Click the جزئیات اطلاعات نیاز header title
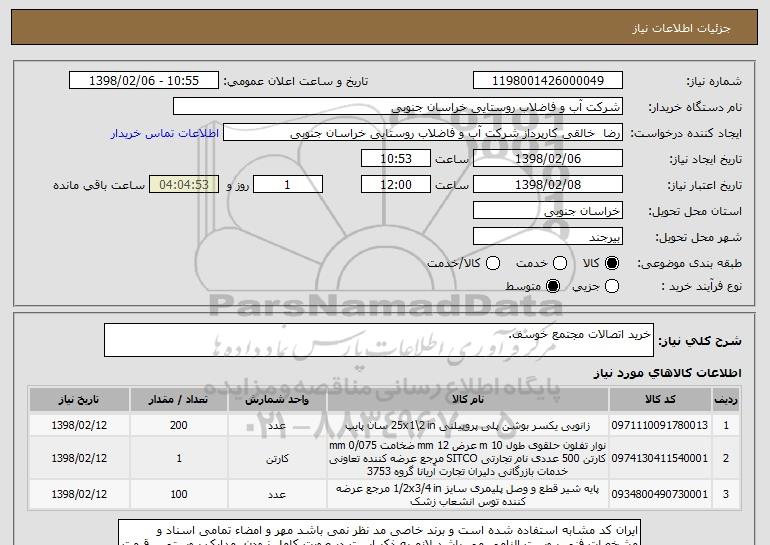Viewport: 770px width, 545px height. (x=681, y=28)
